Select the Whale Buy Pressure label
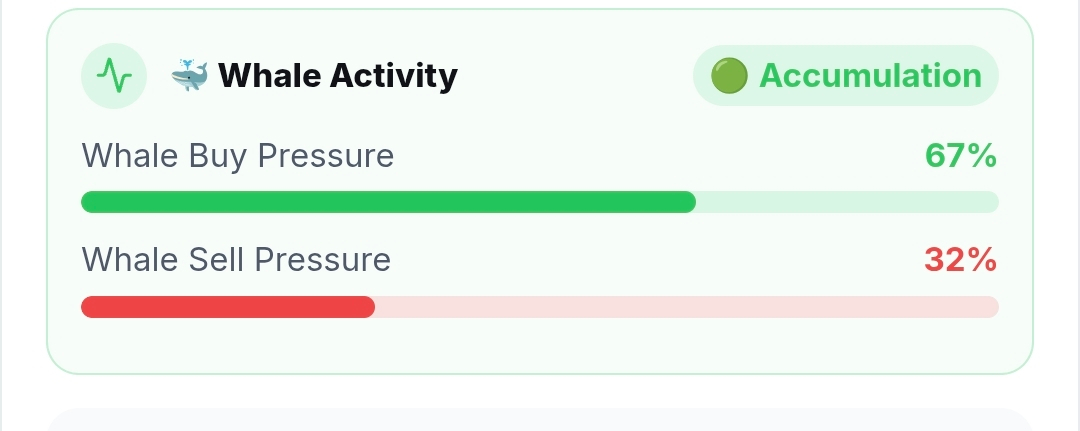 [x=238, y=156]
